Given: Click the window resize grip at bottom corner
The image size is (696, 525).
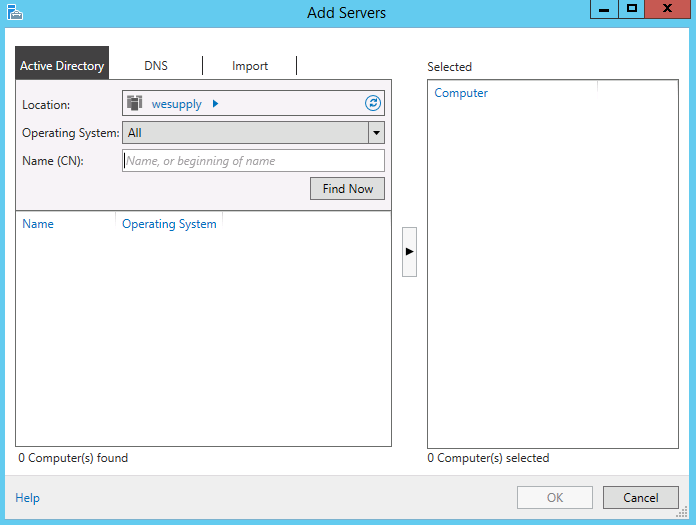Looking at the screenshot, I should [x=682, y=512].
